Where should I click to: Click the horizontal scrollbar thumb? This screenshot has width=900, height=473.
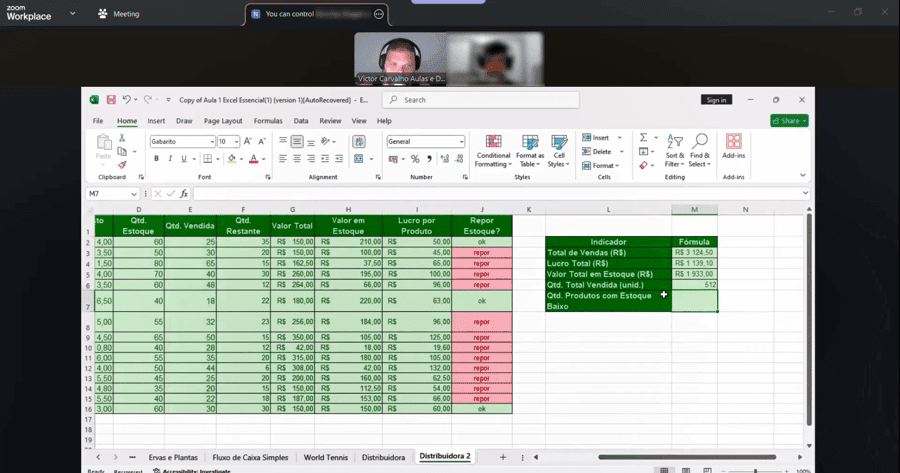point(686,458)
